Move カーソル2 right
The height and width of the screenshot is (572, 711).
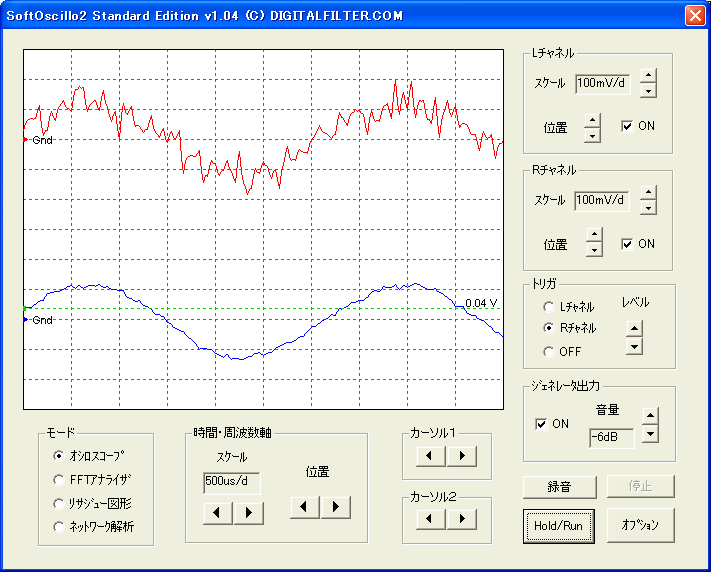click(462, 519)
